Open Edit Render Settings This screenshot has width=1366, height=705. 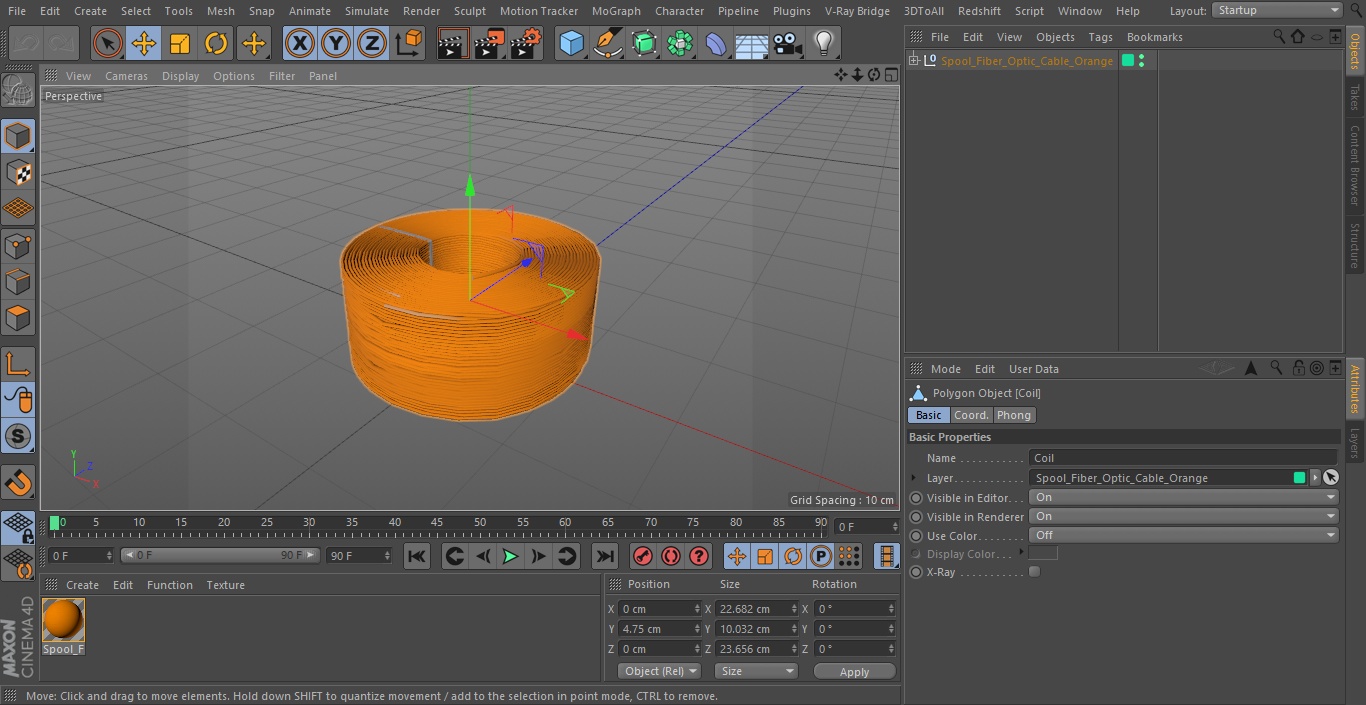tap(525, 44)
